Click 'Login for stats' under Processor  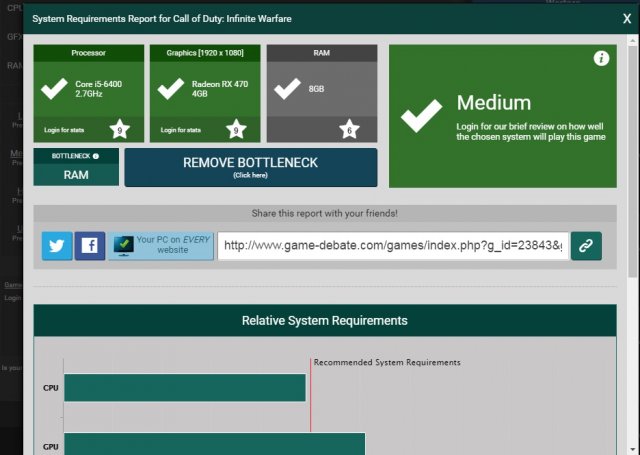66,130
